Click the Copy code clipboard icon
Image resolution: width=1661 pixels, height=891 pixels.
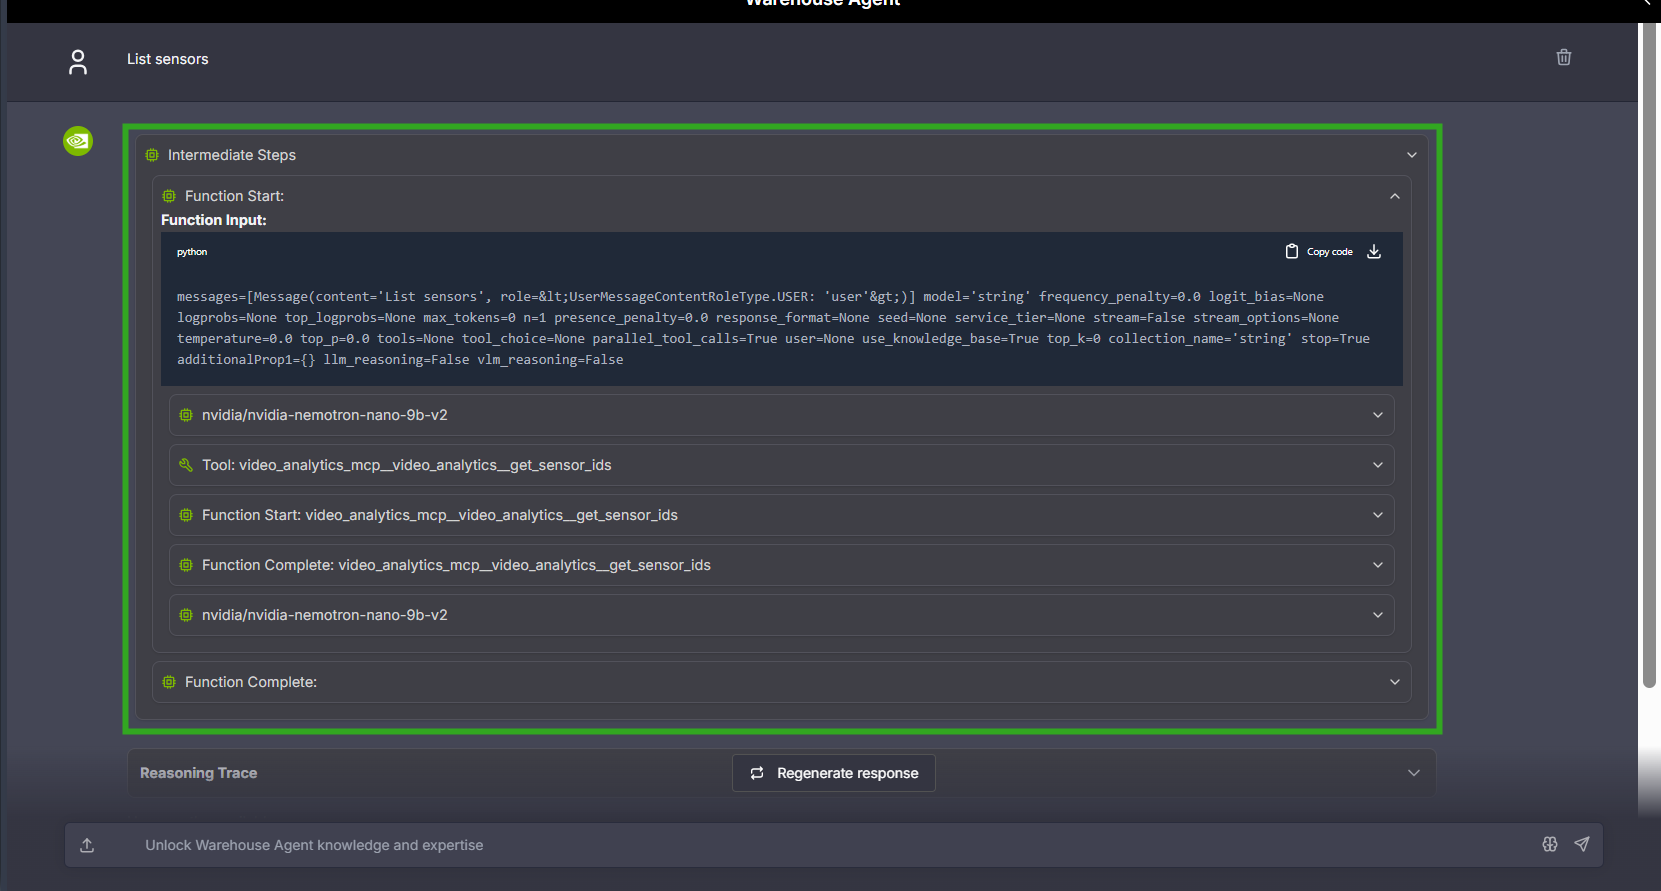pyautogui.click(x=1292, y=252)
